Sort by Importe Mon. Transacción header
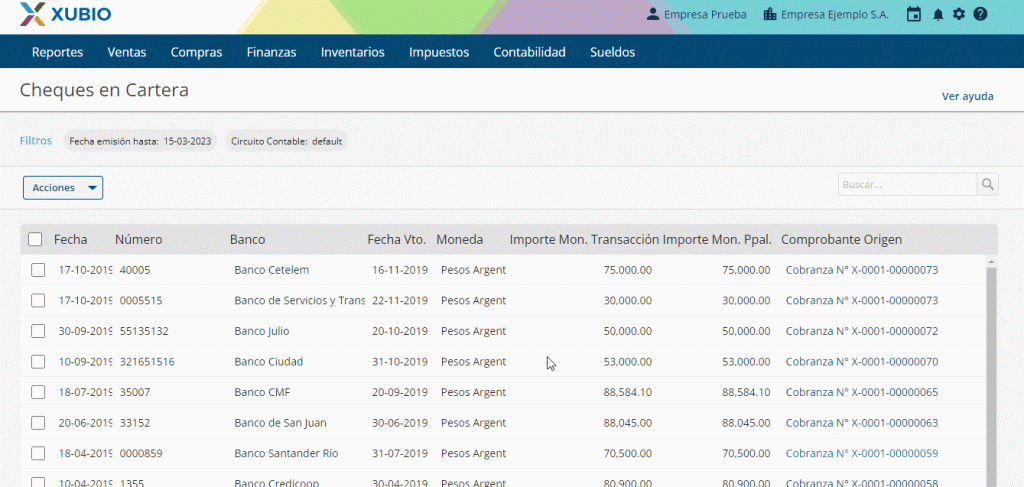The height and width of the screenshot is (487, 1024). pos(584,240)
